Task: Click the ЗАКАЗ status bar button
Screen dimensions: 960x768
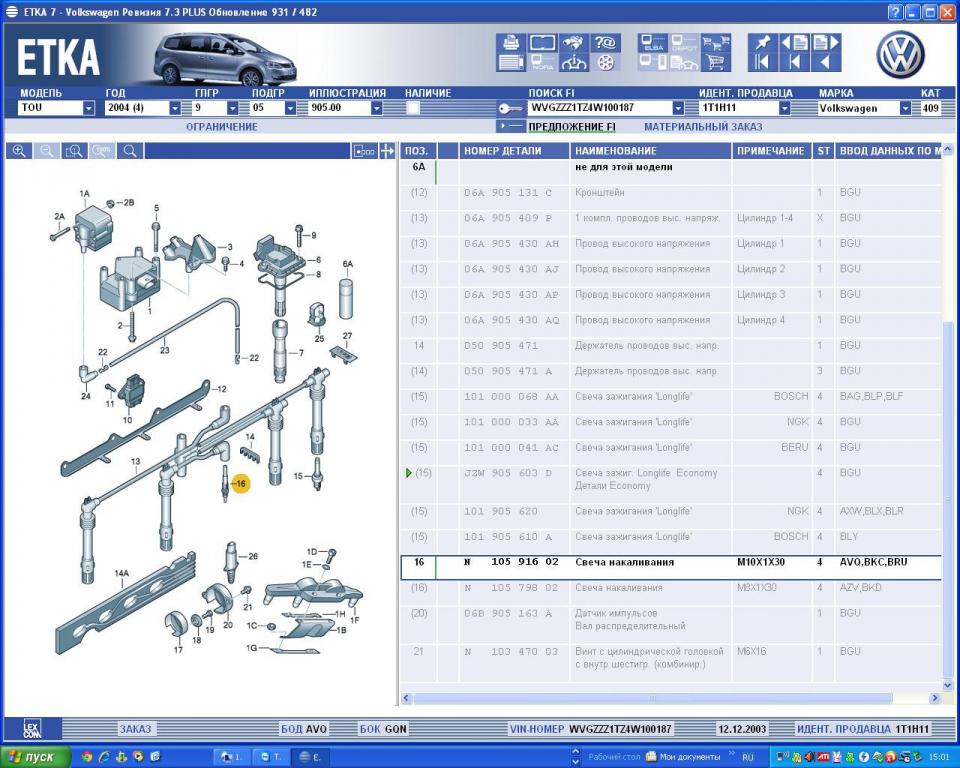Action: (x=135, y=729)
